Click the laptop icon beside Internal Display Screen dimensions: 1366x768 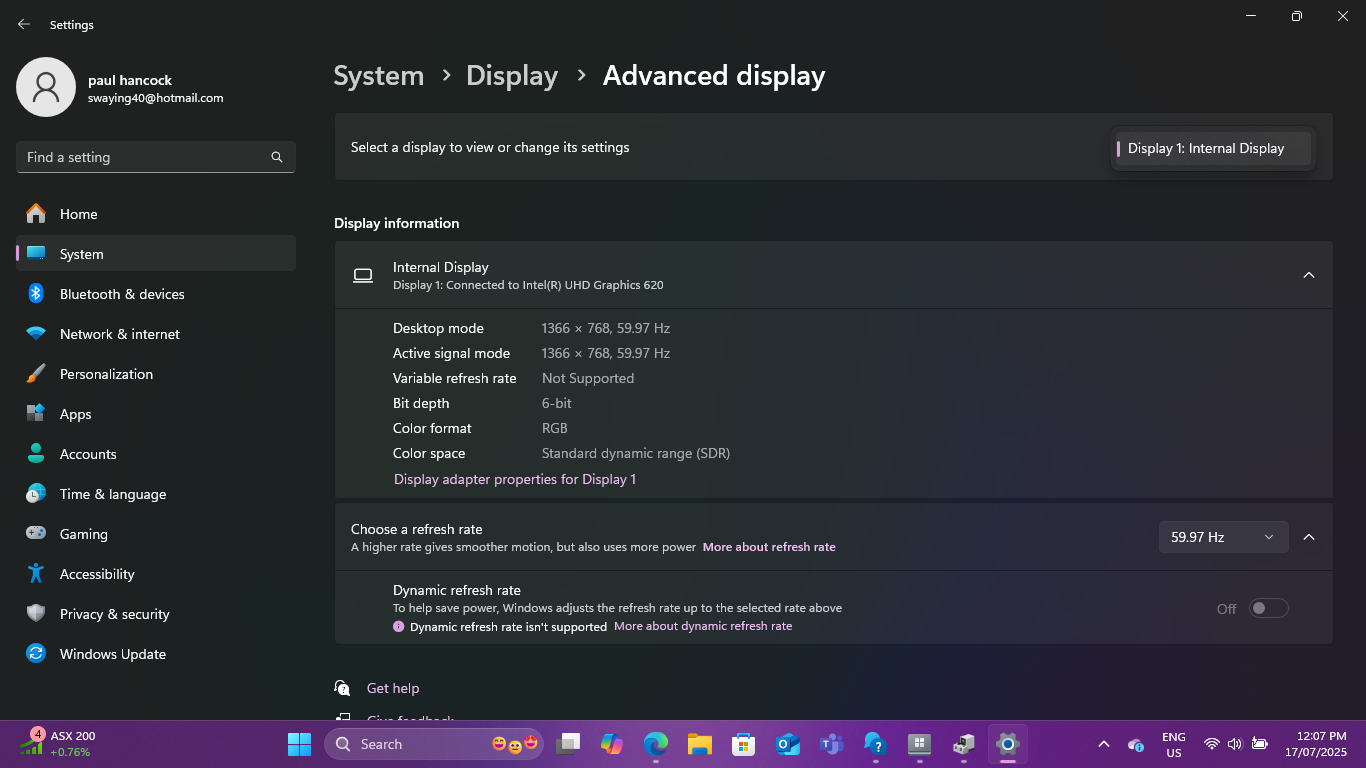point(363,275)
